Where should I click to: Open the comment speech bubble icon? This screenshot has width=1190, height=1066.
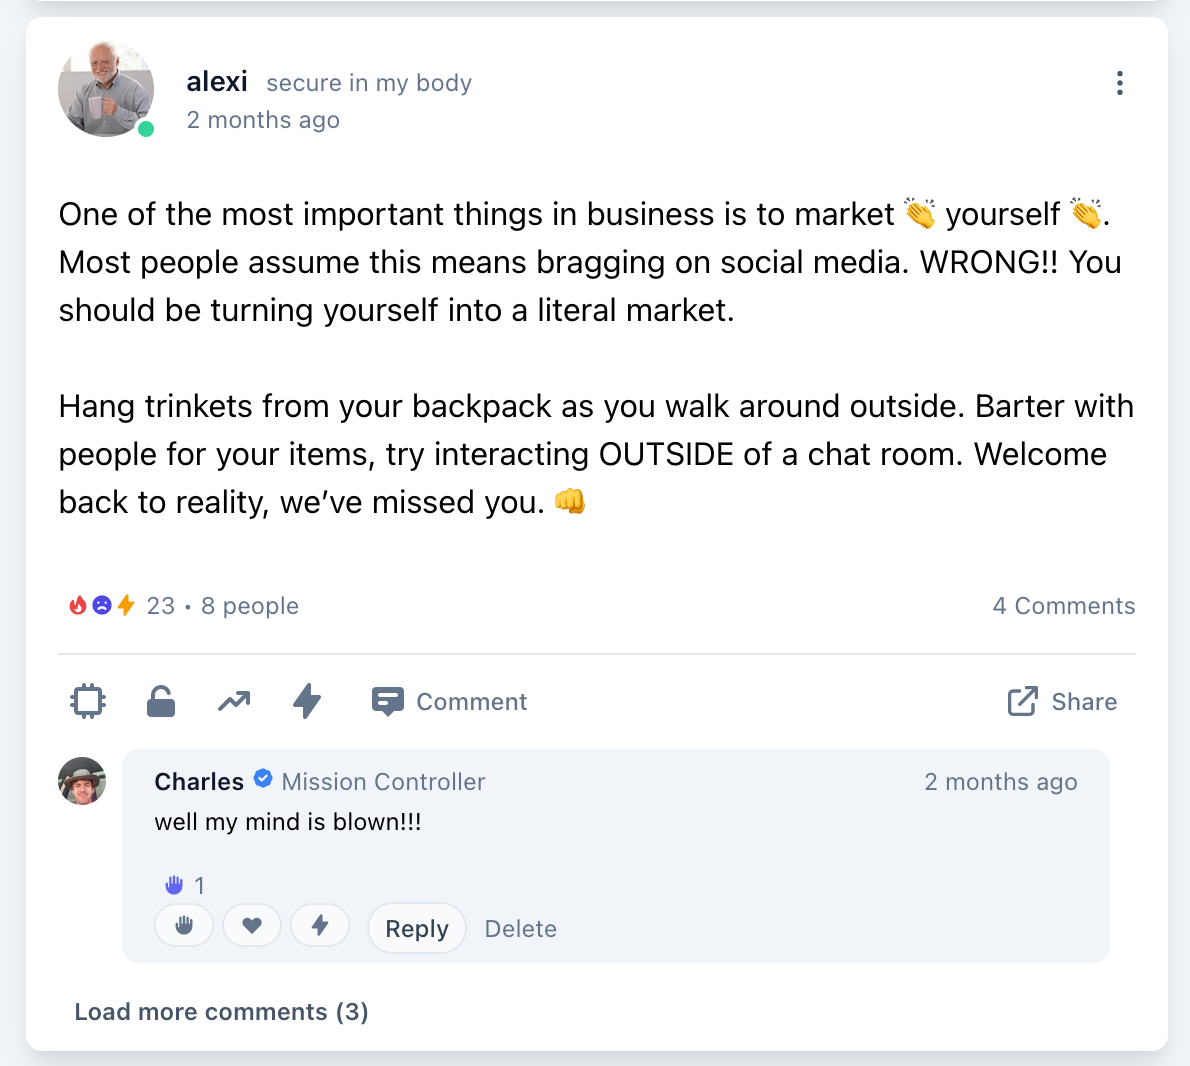386,701
